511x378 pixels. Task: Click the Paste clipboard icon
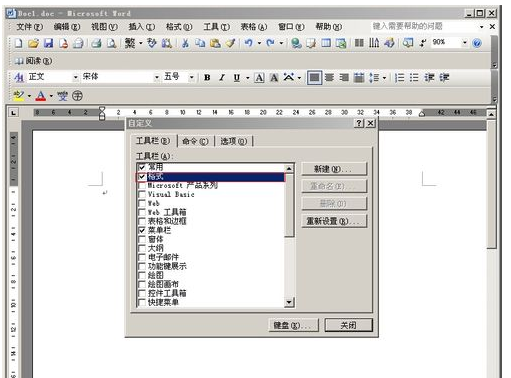[x=215, y=43]
